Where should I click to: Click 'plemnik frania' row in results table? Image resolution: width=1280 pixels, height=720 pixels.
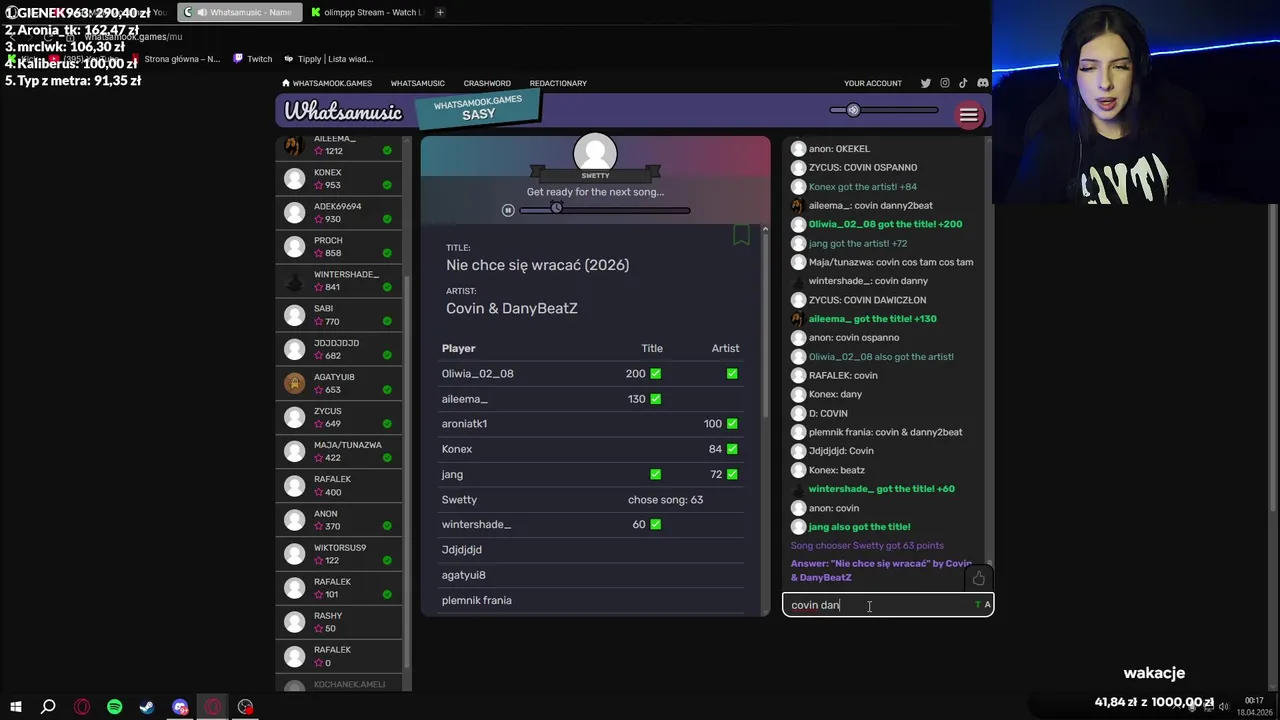(591, 600)
